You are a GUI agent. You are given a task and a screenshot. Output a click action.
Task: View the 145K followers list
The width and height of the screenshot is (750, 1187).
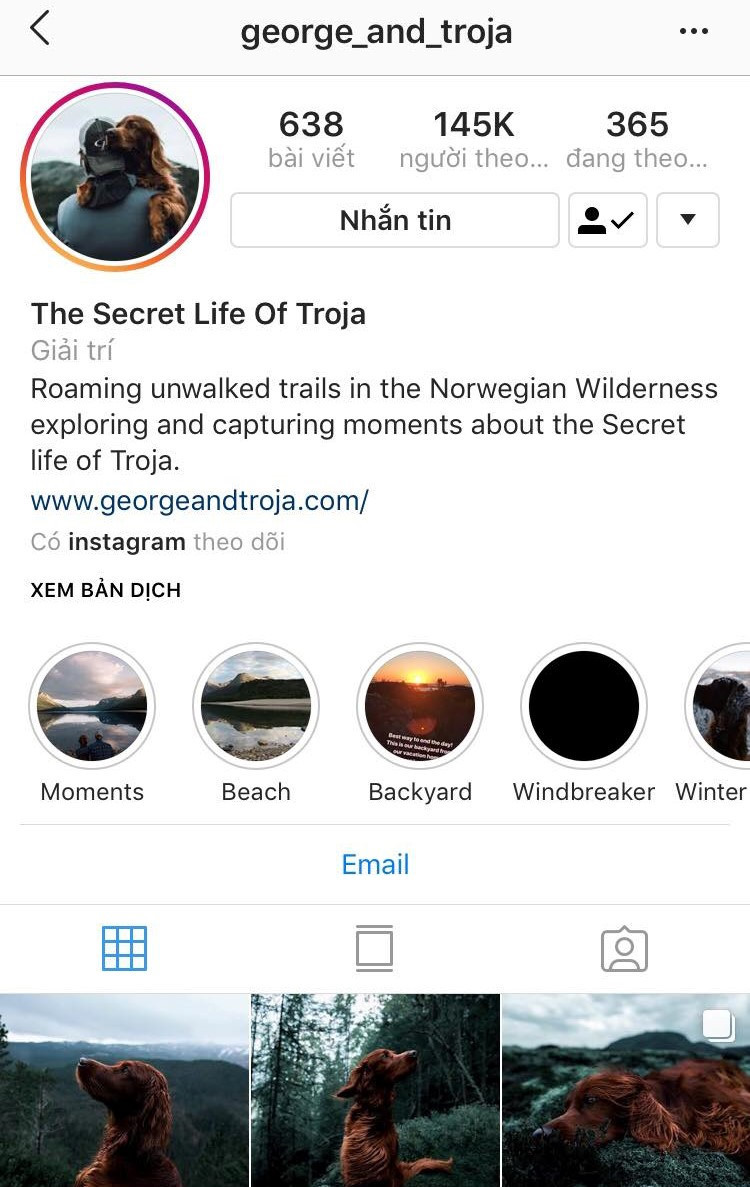(x=474, y=139)
